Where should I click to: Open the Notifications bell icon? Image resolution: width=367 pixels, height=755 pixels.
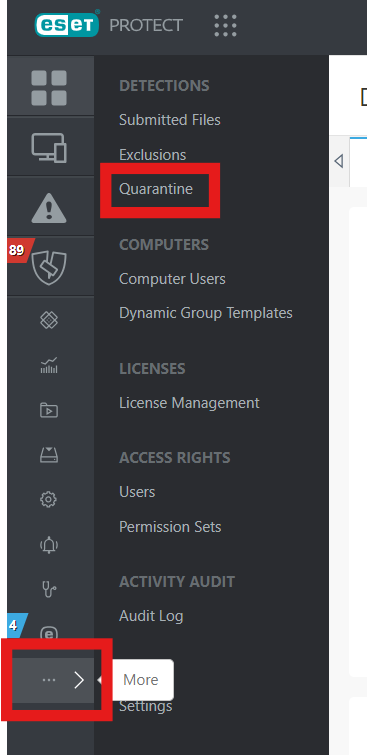tap(49, 545)
